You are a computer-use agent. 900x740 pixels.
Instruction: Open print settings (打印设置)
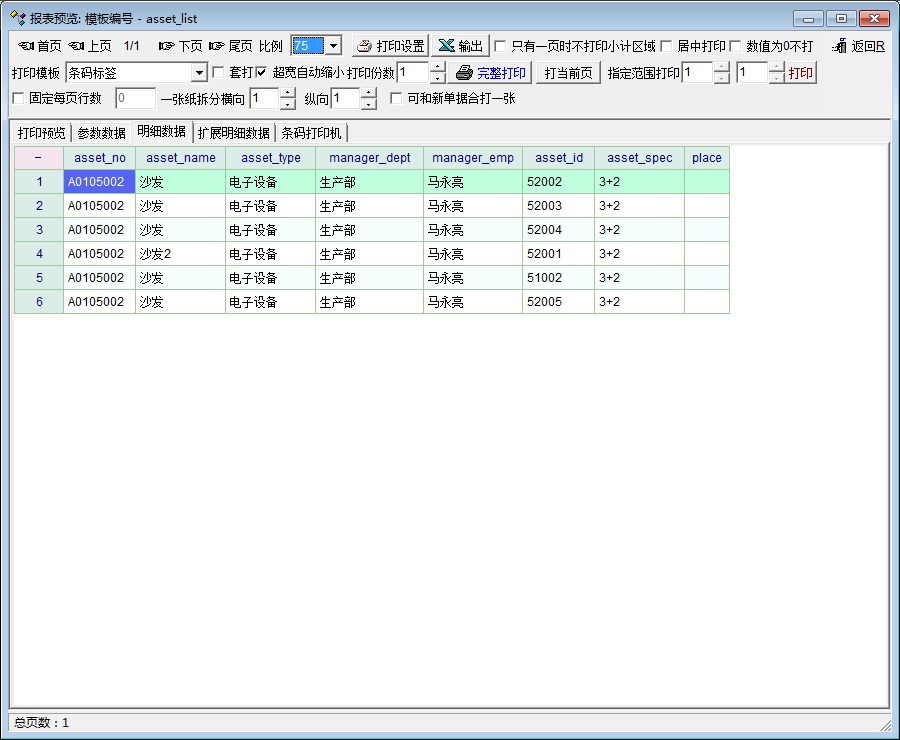[391, 46]
